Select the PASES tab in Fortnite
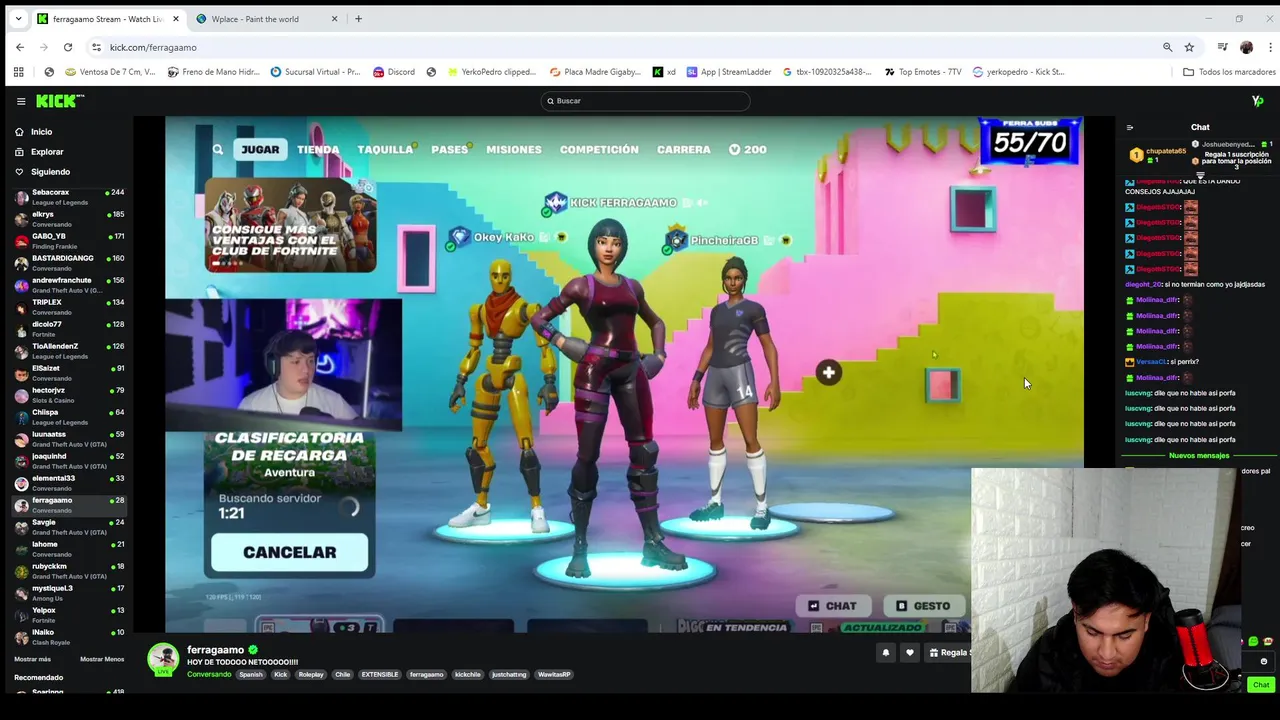The height and width of the screenshot is (720, 1280). click(x=449, y=150)
